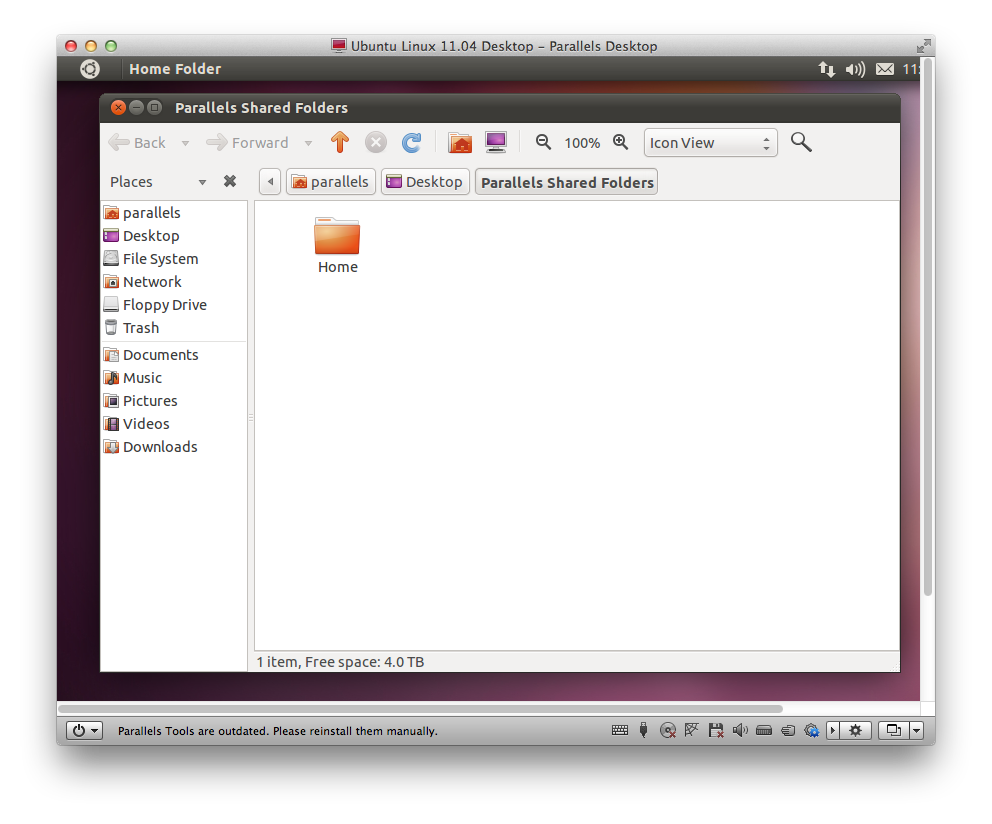Click the Parallels blue gear tools icon

tap(812, 730)
